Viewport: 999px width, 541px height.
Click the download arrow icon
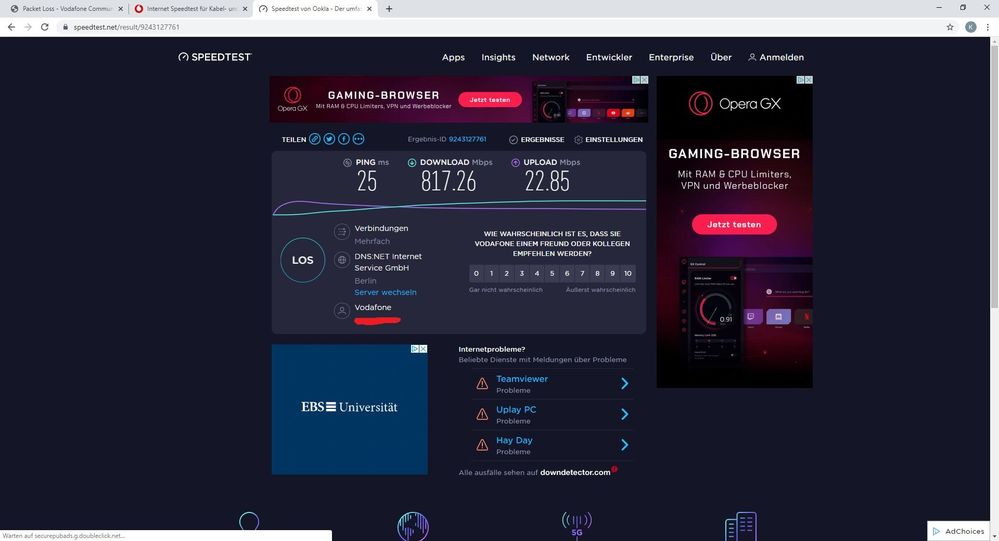pos(412,162)
